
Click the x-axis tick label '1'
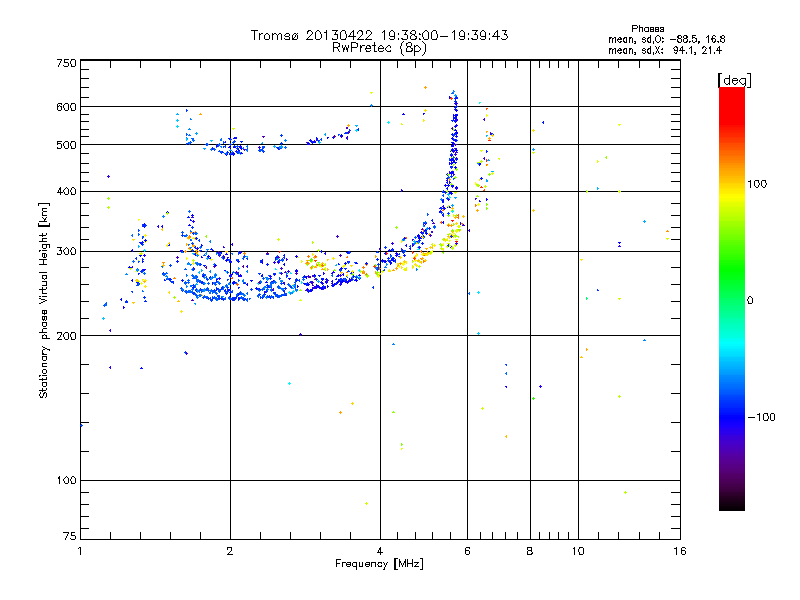80,551
